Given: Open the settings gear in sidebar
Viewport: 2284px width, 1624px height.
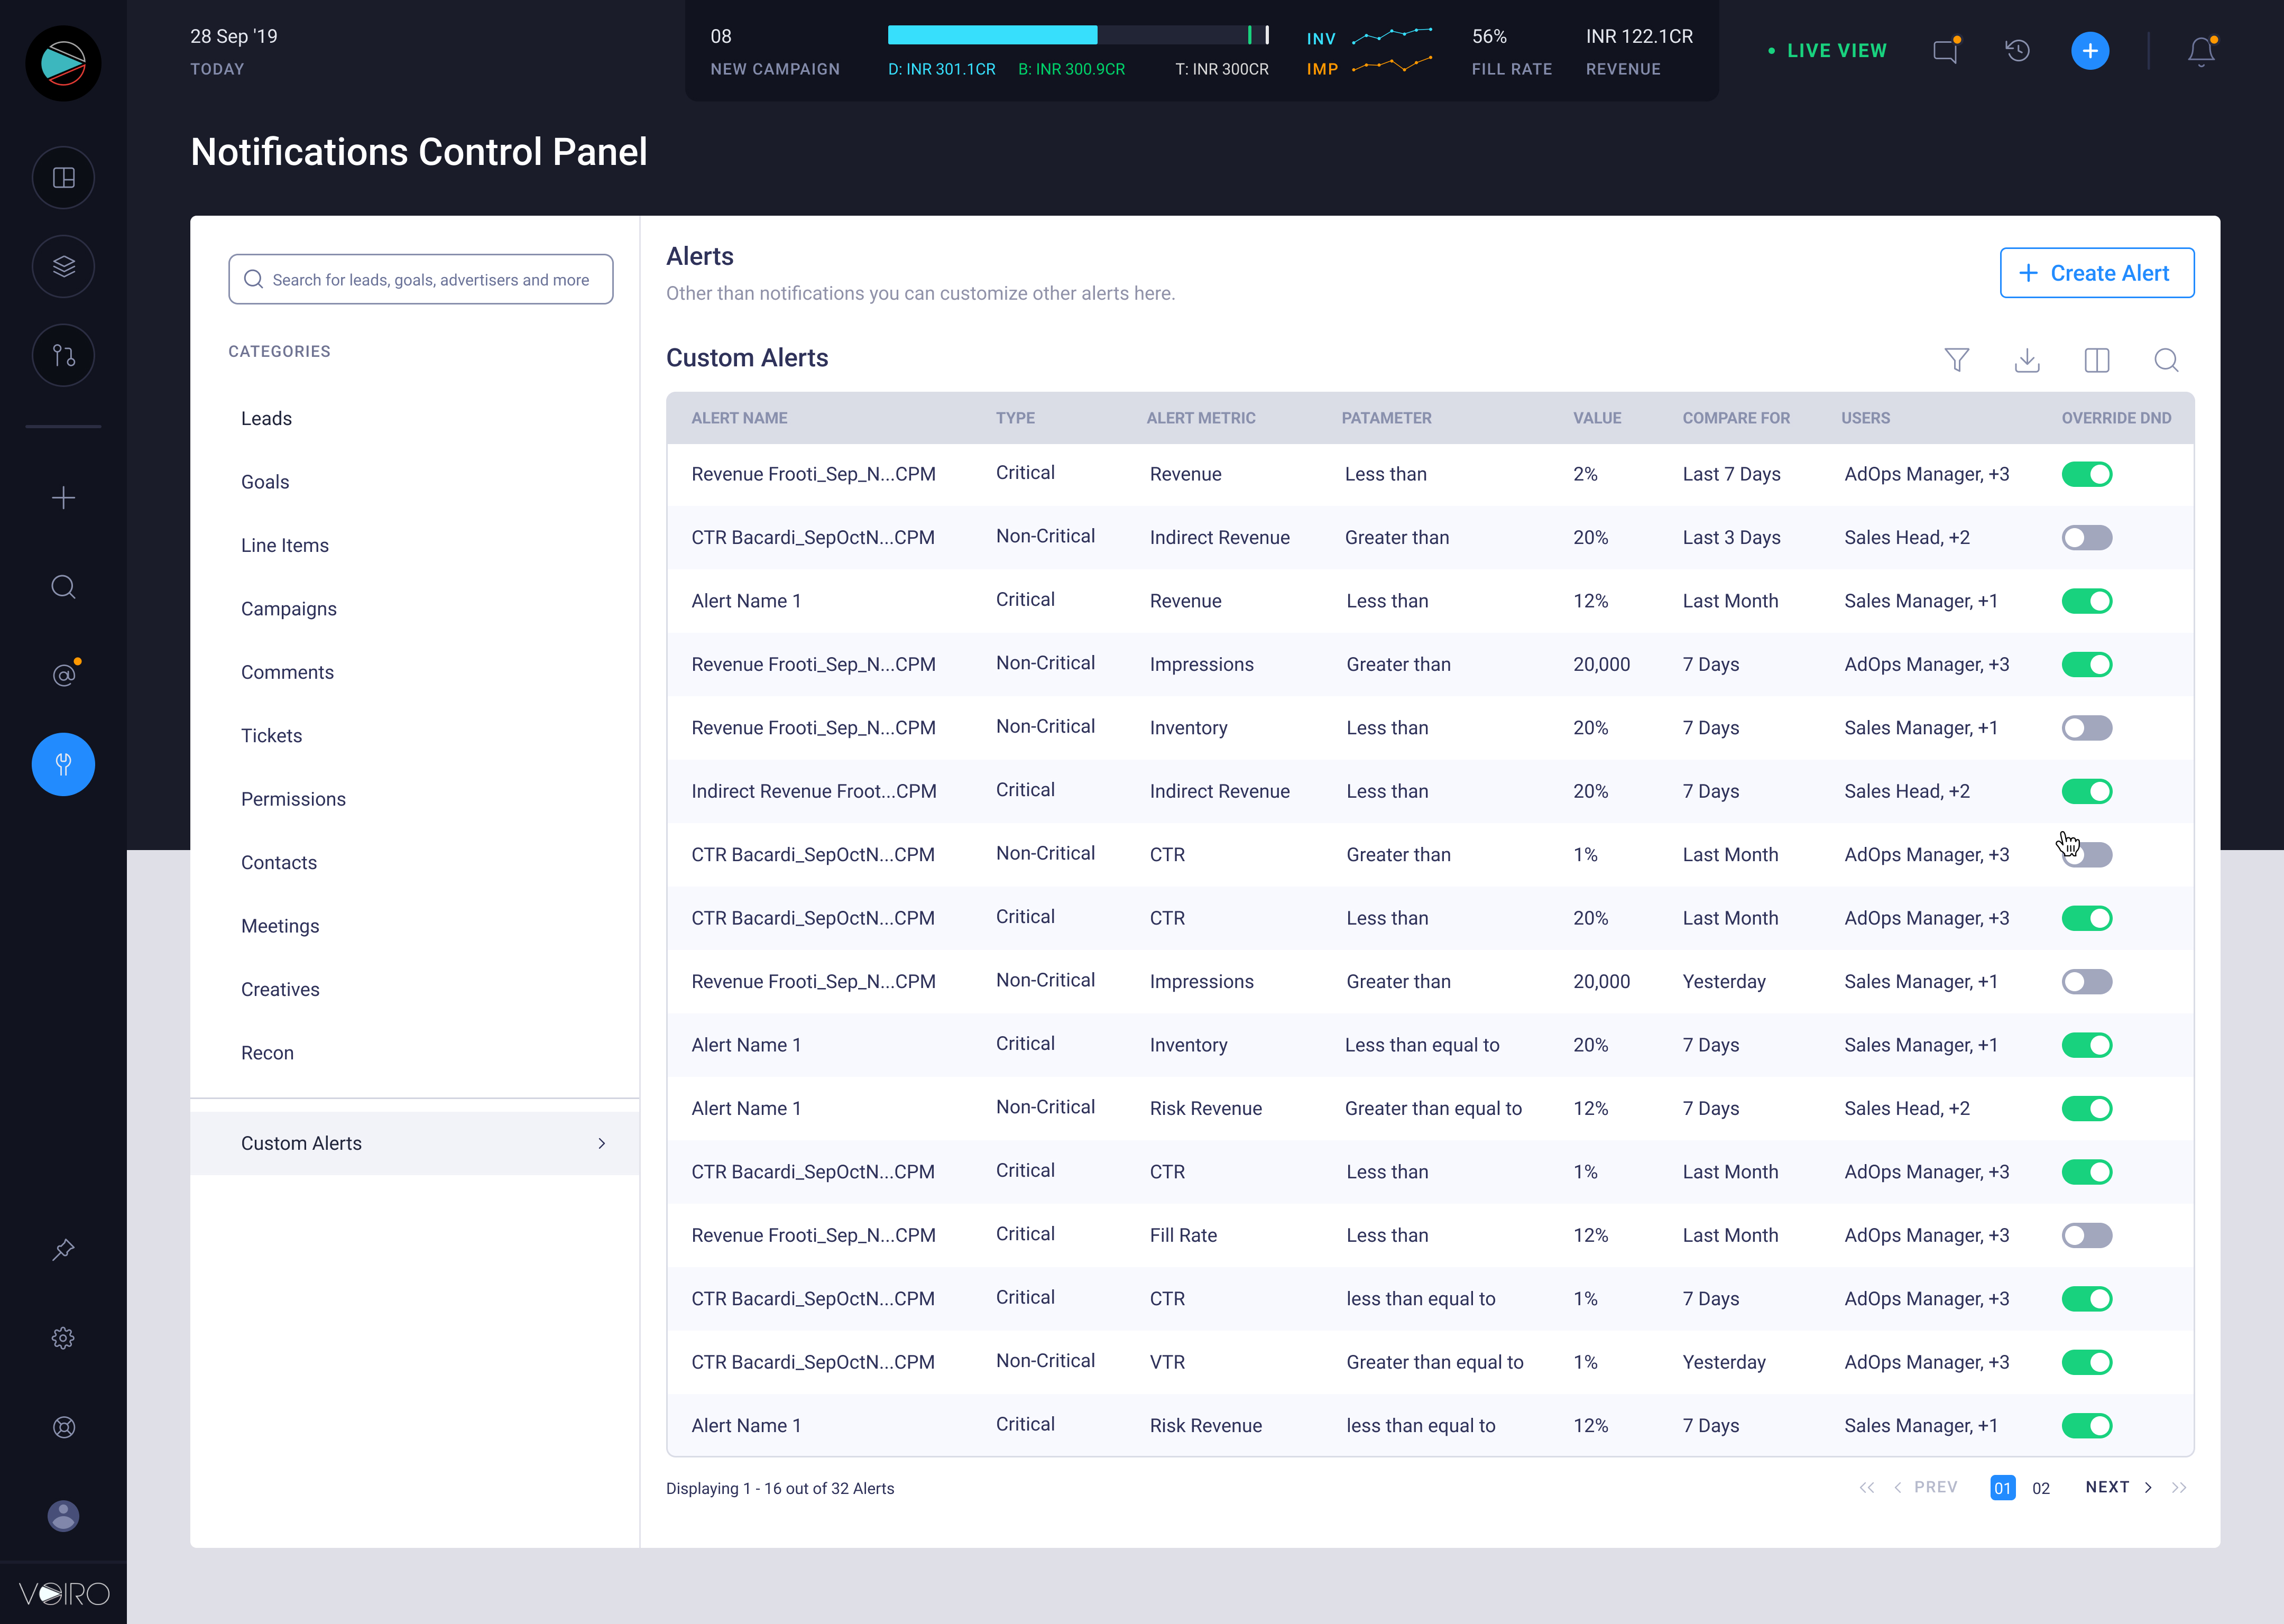Looking at the screenshot, I should pyautogui.click(x=63, y=1338).
